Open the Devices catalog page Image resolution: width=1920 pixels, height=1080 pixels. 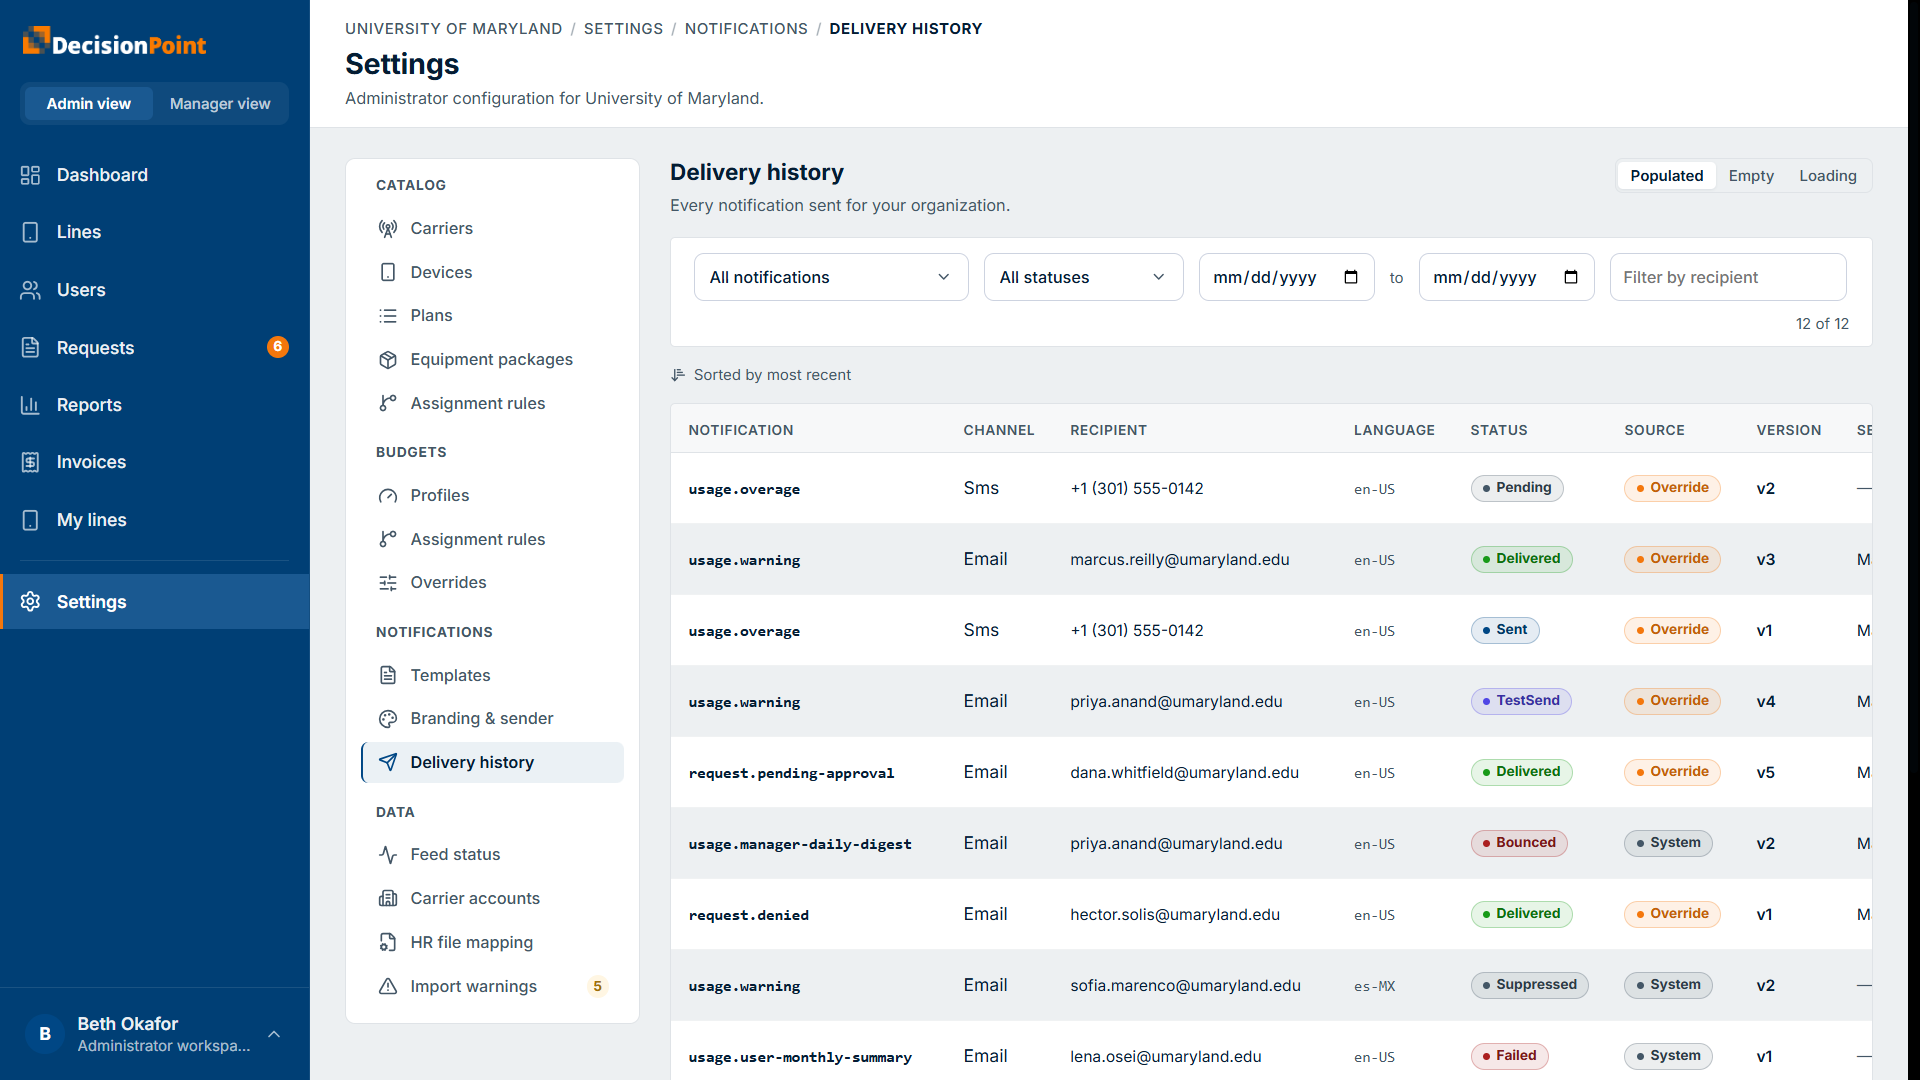pyautogui.click(x=492, y=272)
